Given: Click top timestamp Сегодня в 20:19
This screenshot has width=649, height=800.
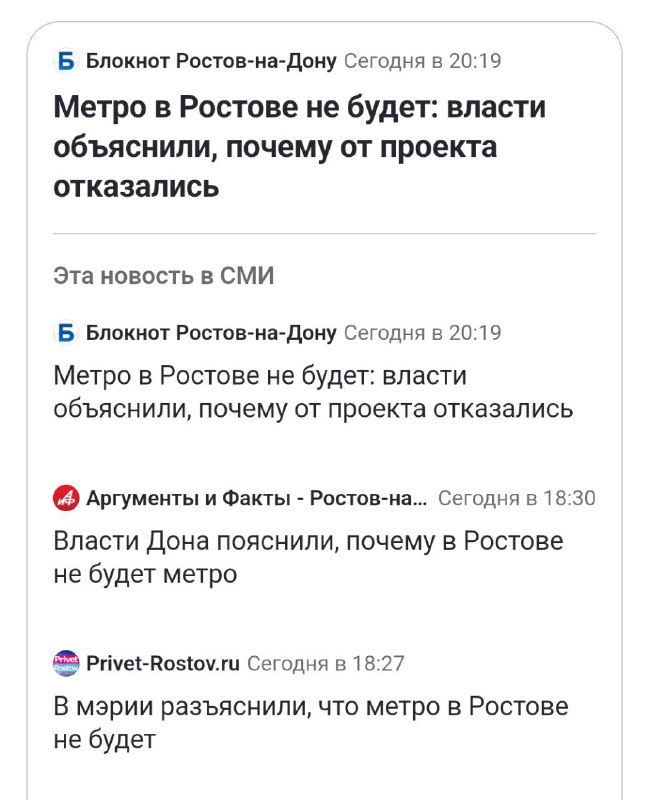Looking at the screenshot, I should coord(422,61).
